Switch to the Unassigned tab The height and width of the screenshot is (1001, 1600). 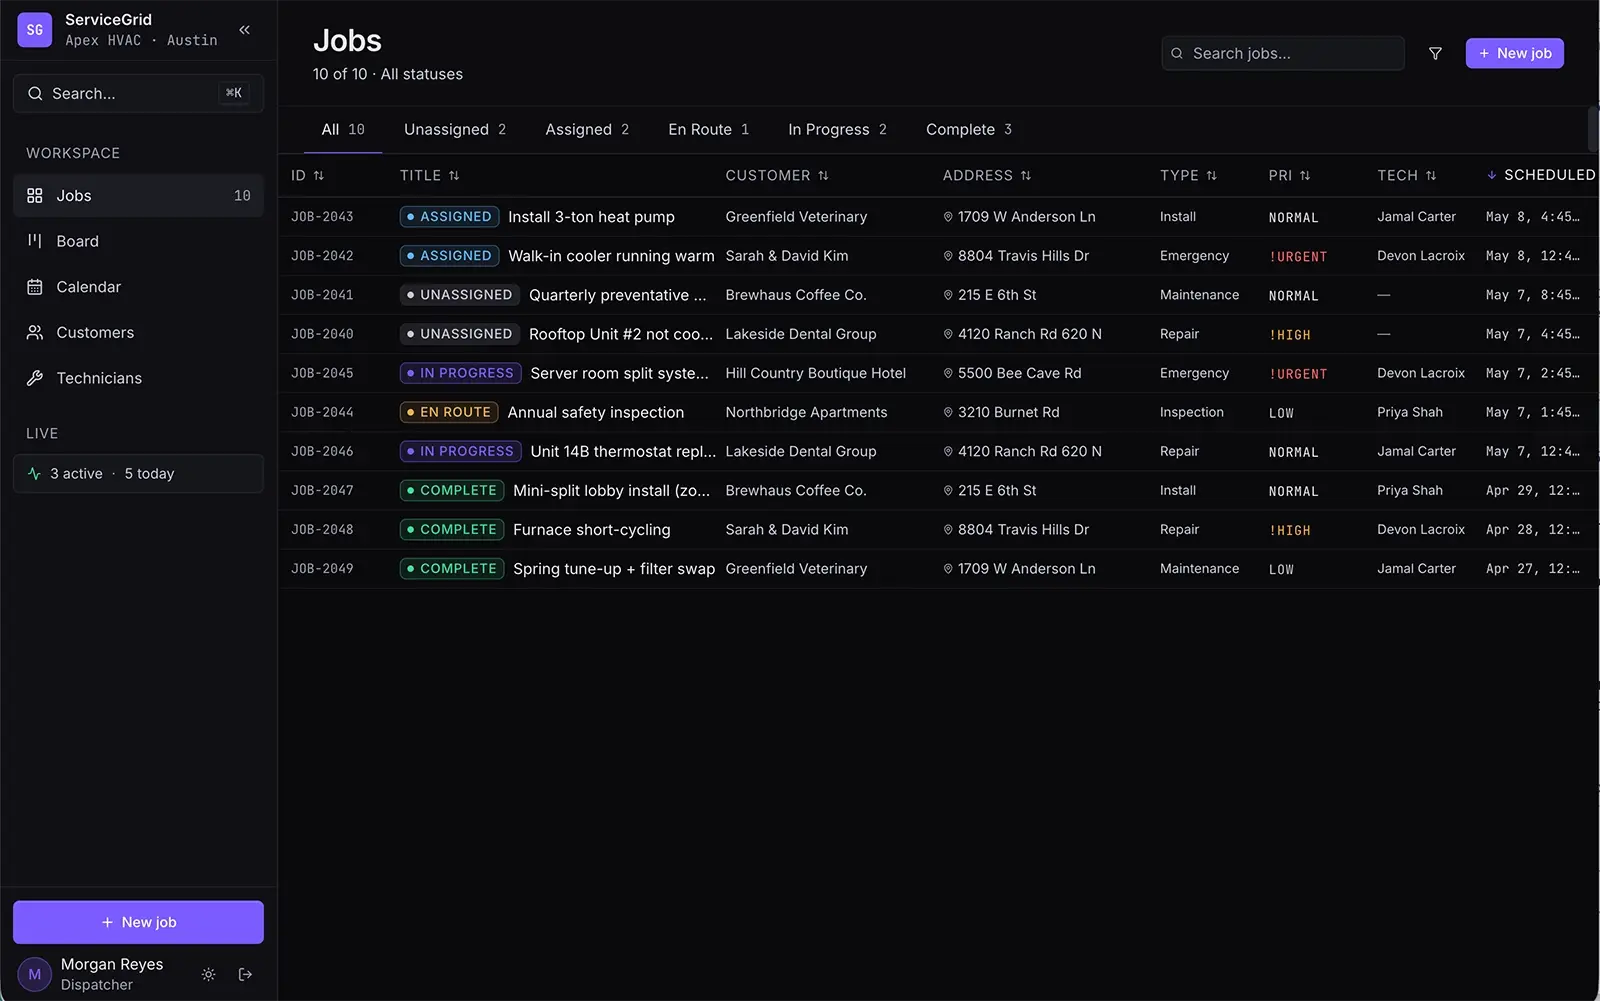pos(455,130)
